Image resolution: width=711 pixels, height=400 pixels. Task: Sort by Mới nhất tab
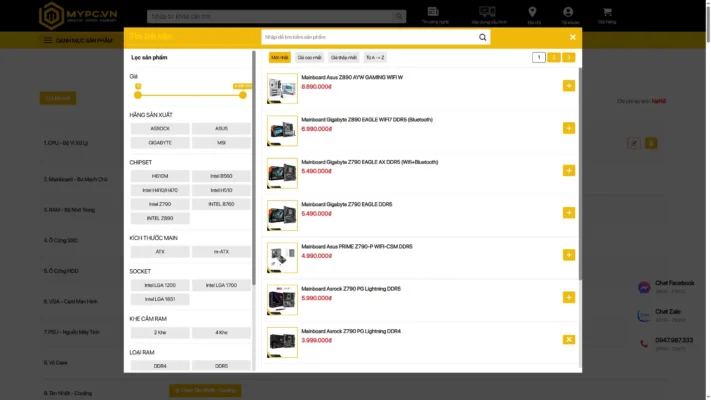click(280, 58)
